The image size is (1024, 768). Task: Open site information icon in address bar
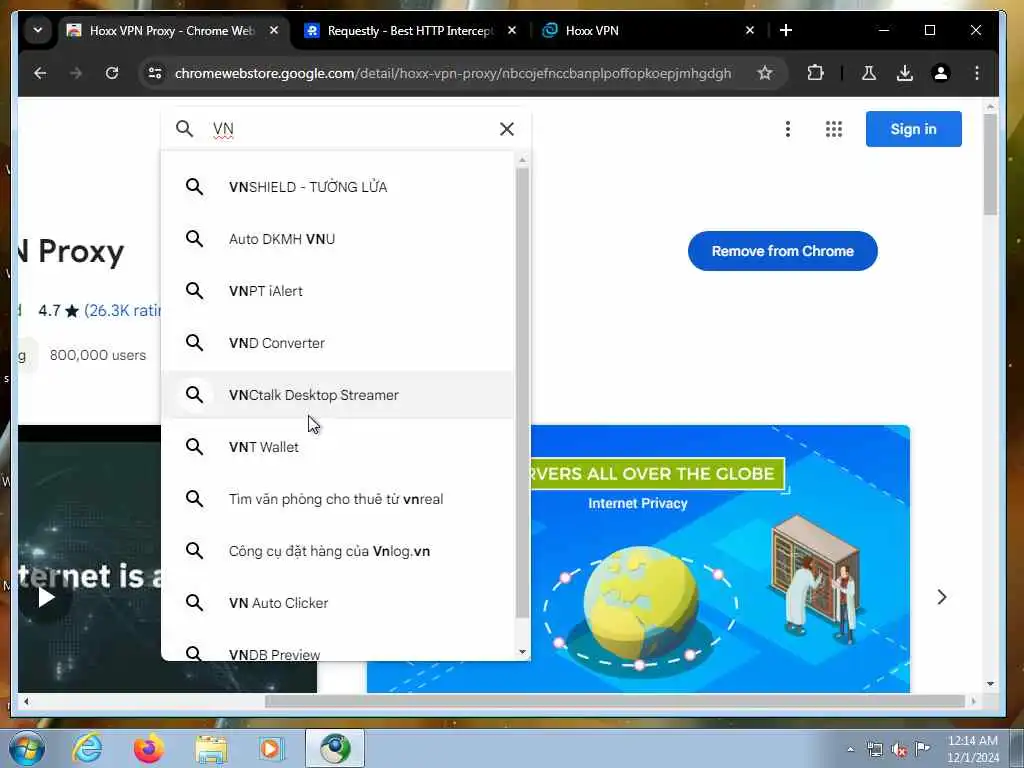click(x=155, y=73)
